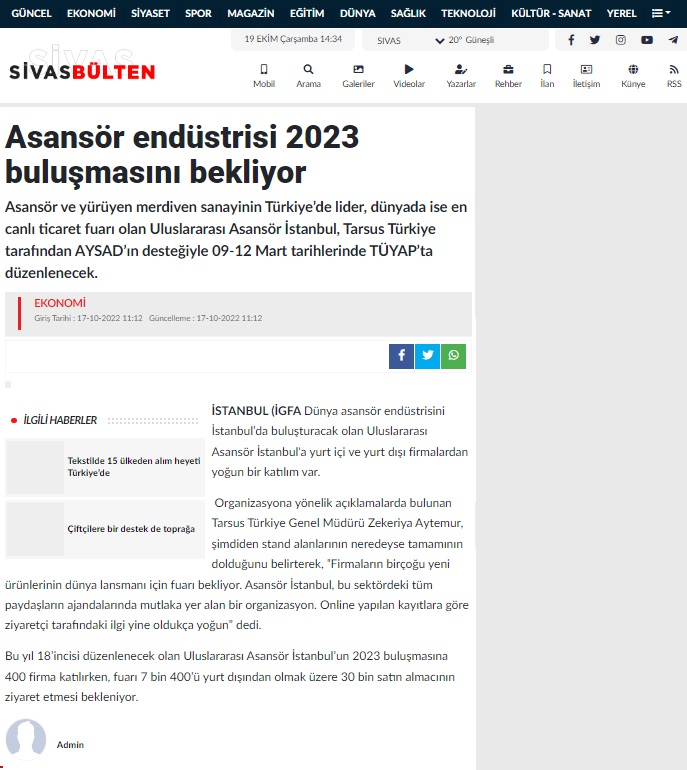Share article on WhatsApp
The width and height of the screenshot is (687, 770).
[x=453, y=356]
